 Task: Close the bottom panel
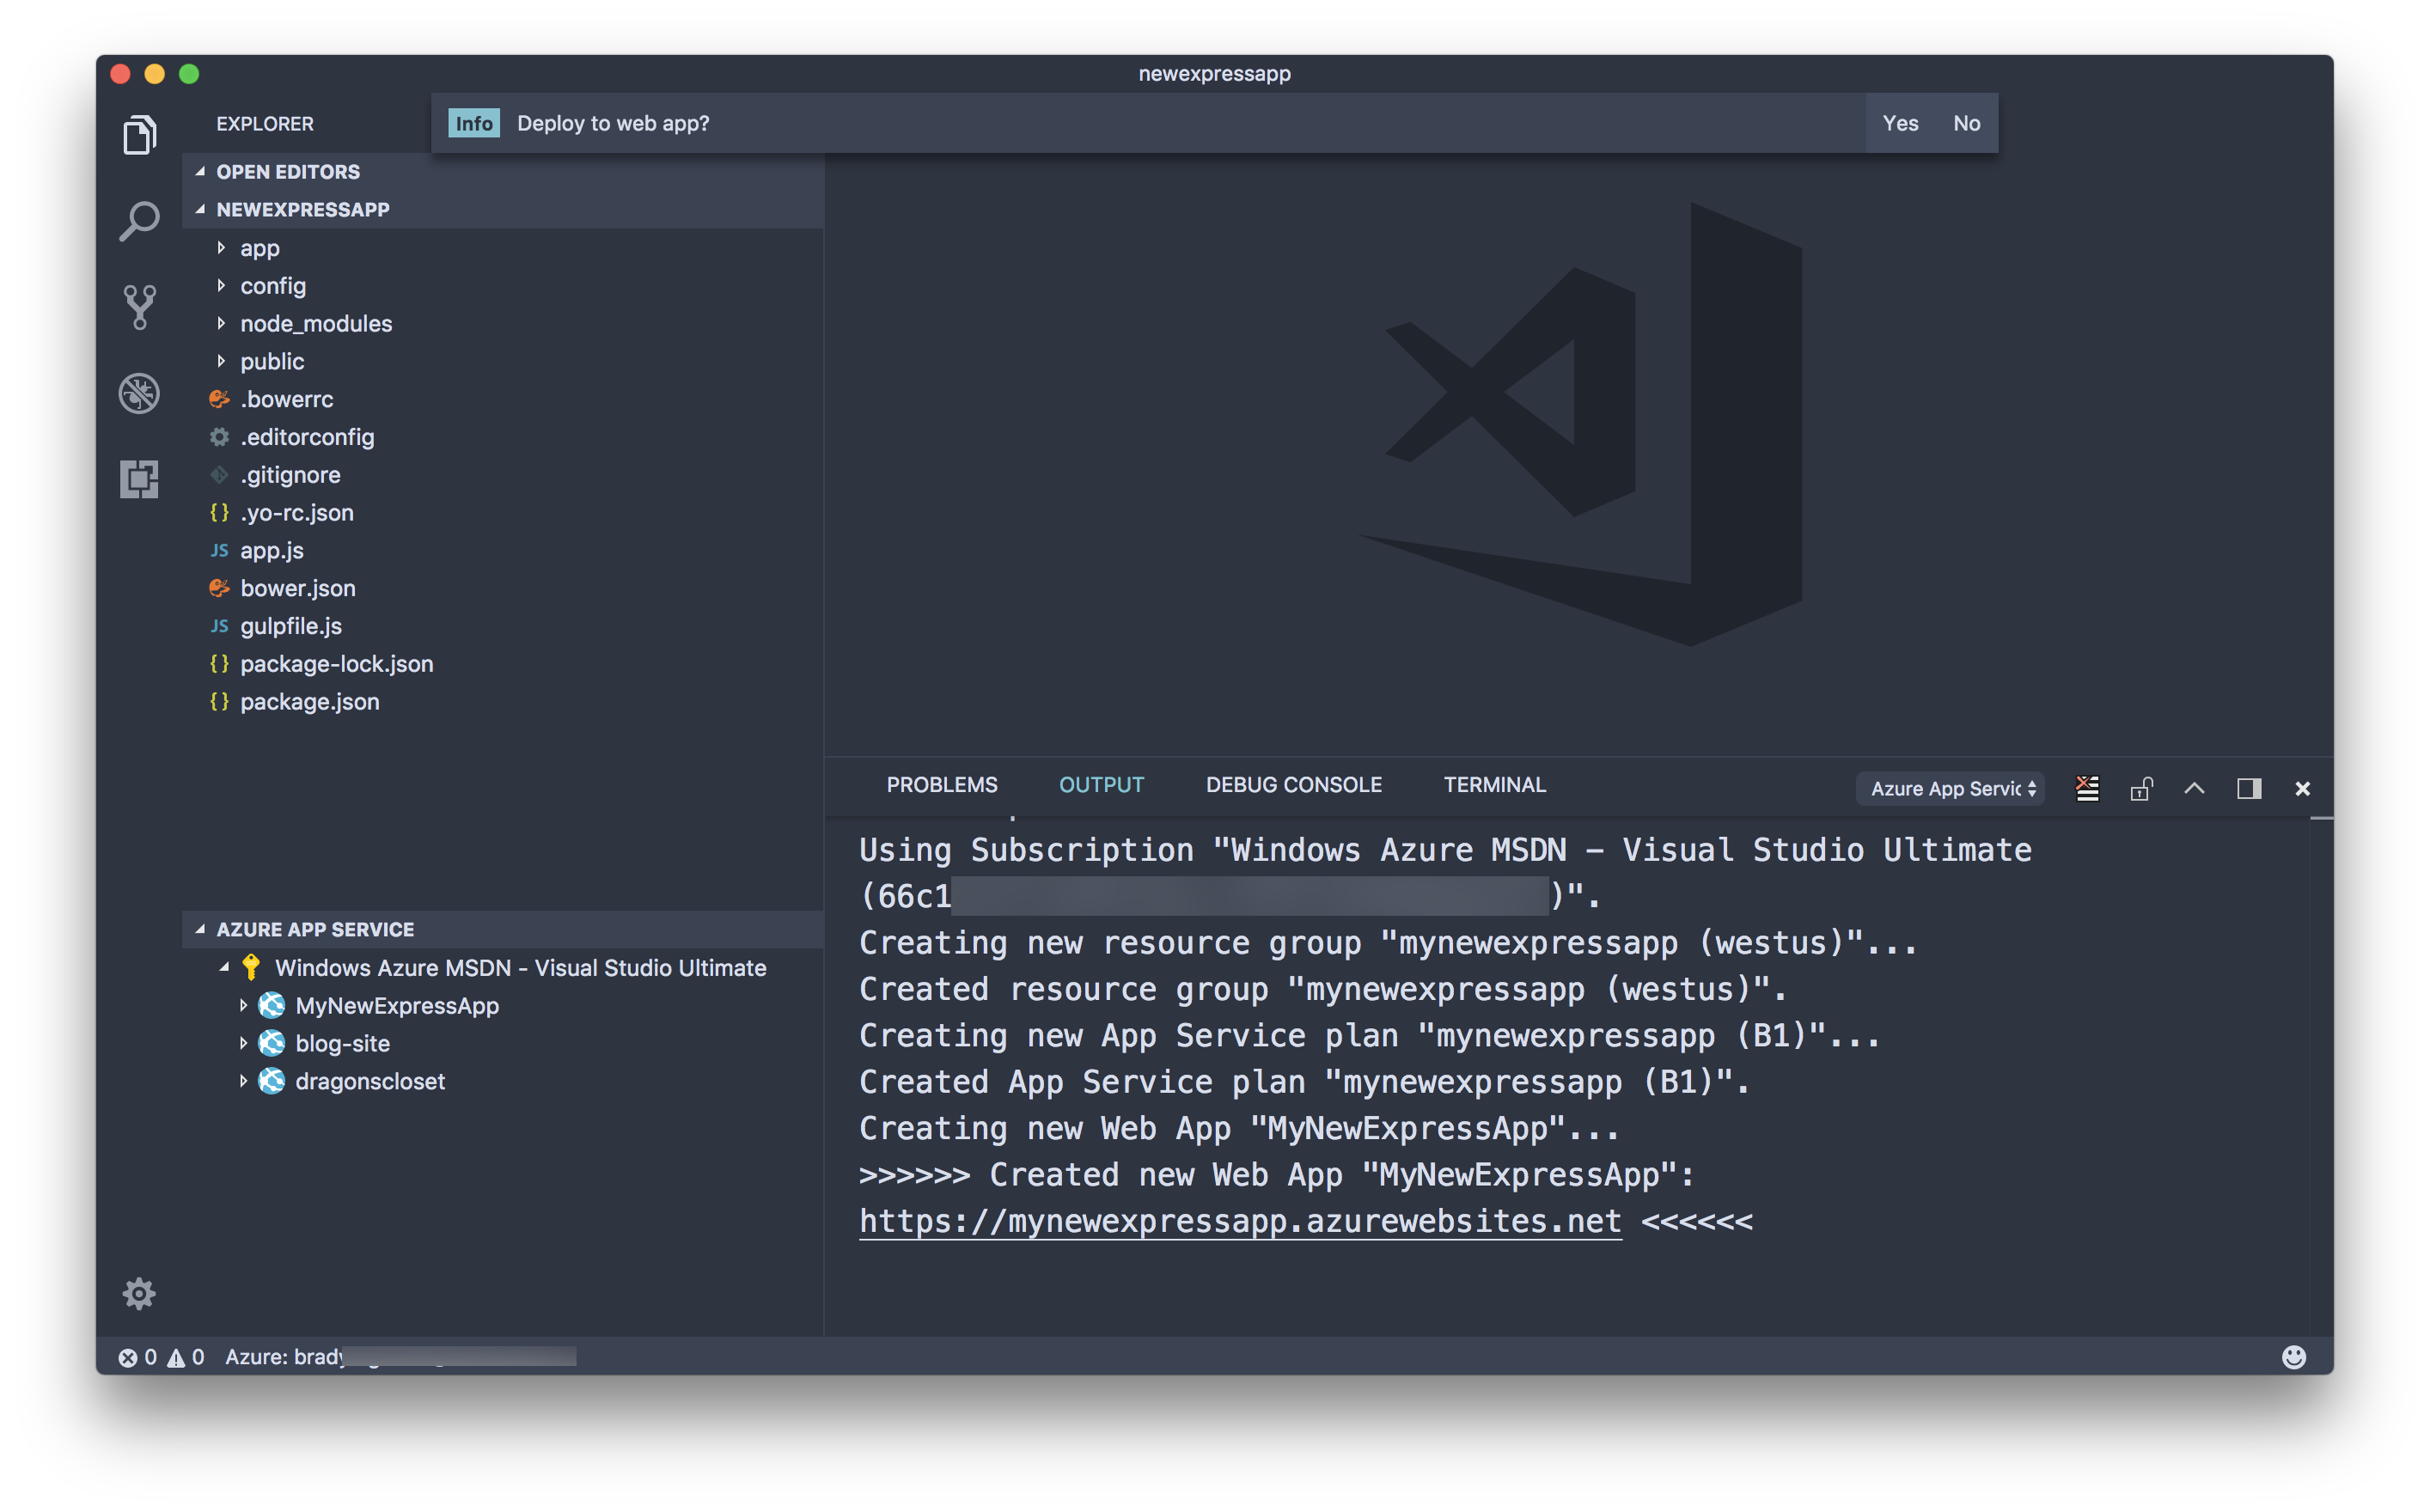(2302, 788)
